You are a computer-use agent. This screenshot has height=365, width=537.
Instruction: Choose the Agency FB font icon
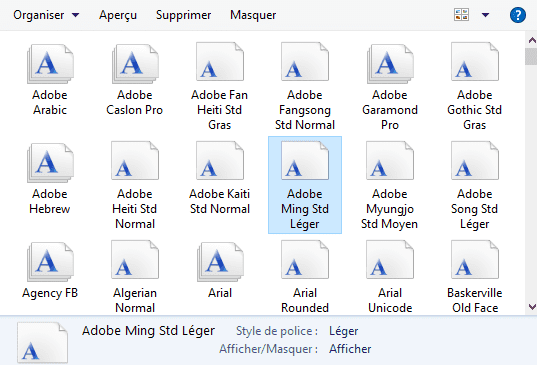pyautogui.click(x=50, y=262)
